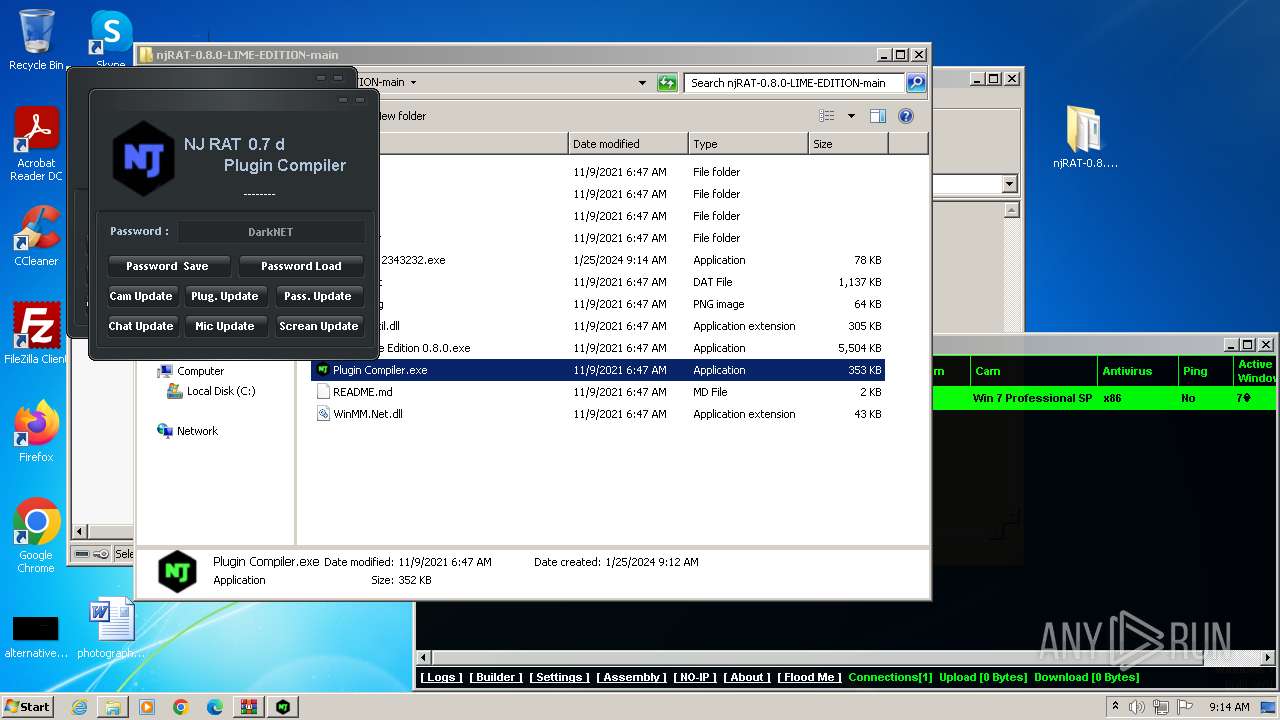Open the [ Assembly ] menu in njRAT
The image size is (1280, 720).
[631, 677]
